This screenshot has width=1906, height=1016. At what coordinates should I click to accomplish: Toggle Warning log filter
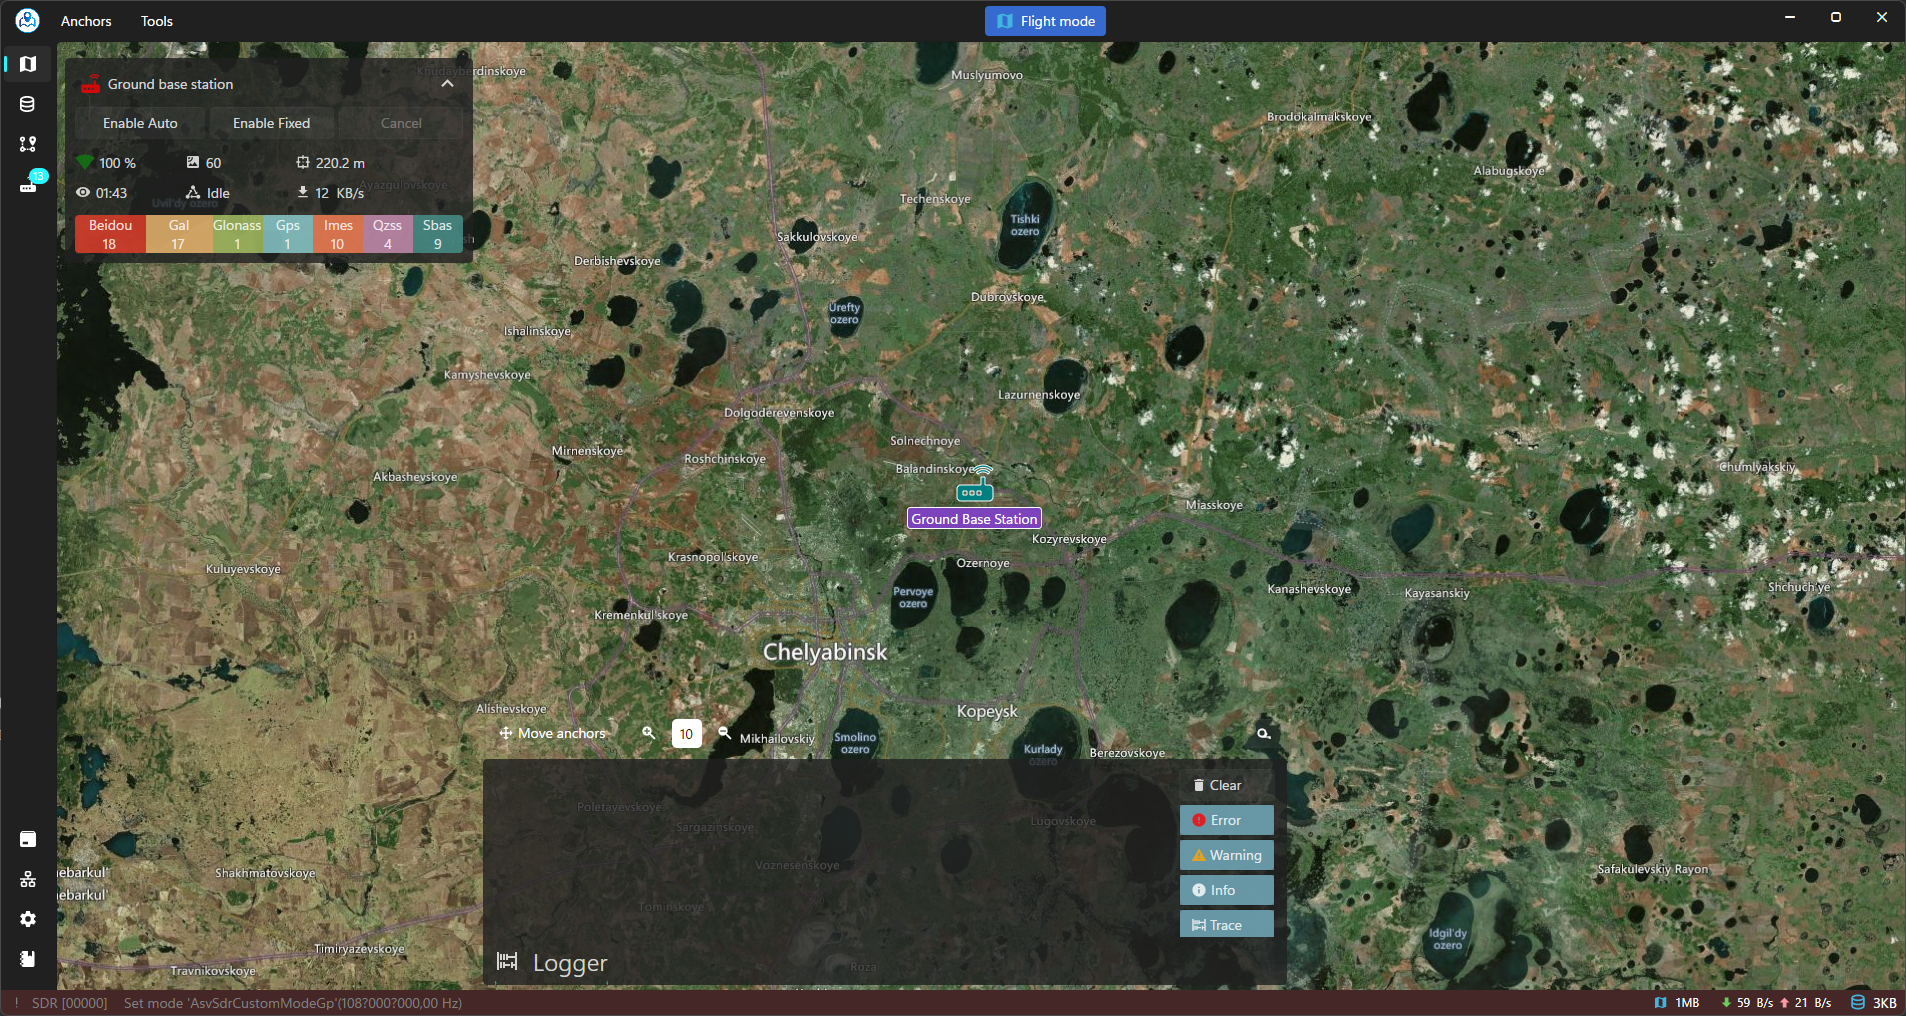coord(1226,855)
